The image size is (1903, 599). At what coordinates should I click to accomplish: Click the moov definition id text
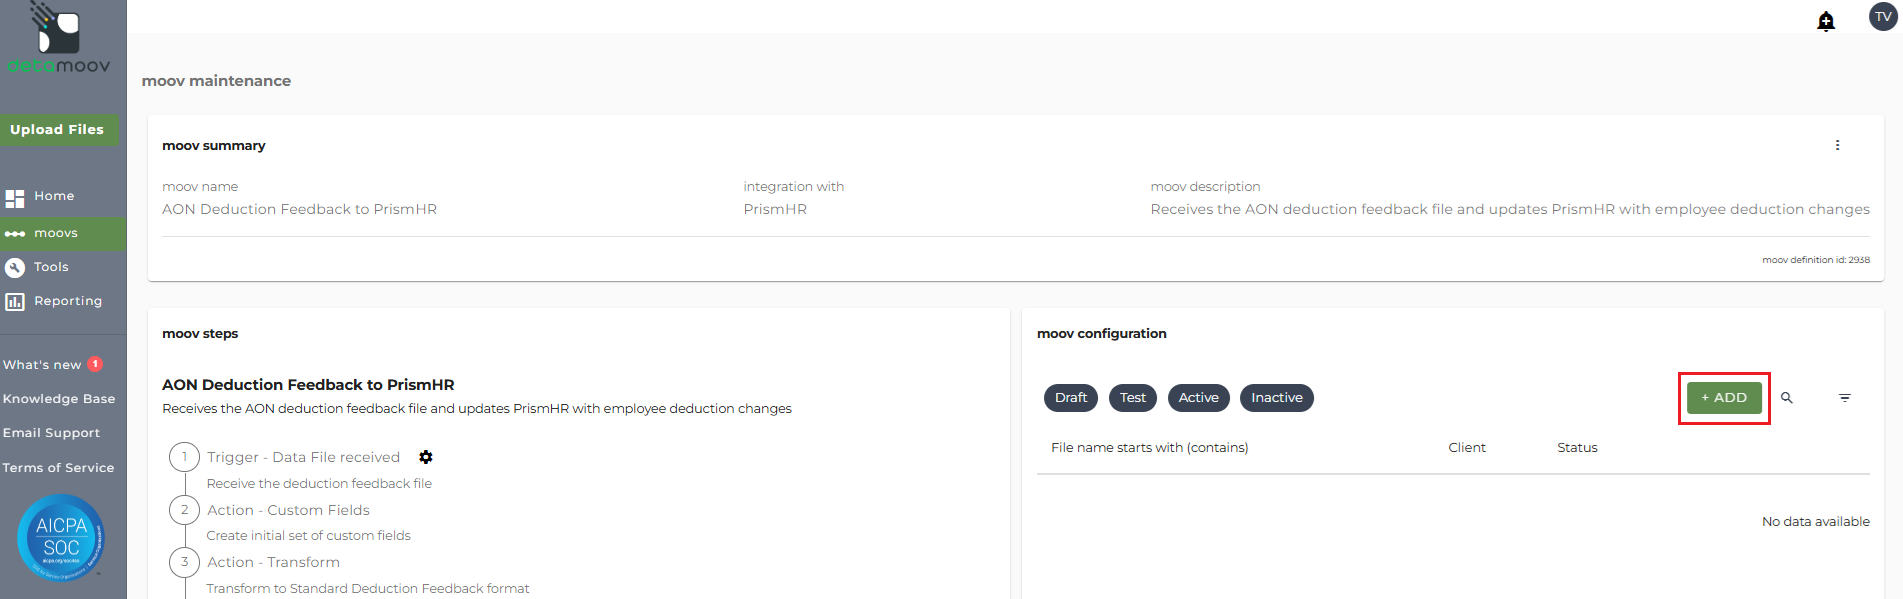click(1816, 260)
